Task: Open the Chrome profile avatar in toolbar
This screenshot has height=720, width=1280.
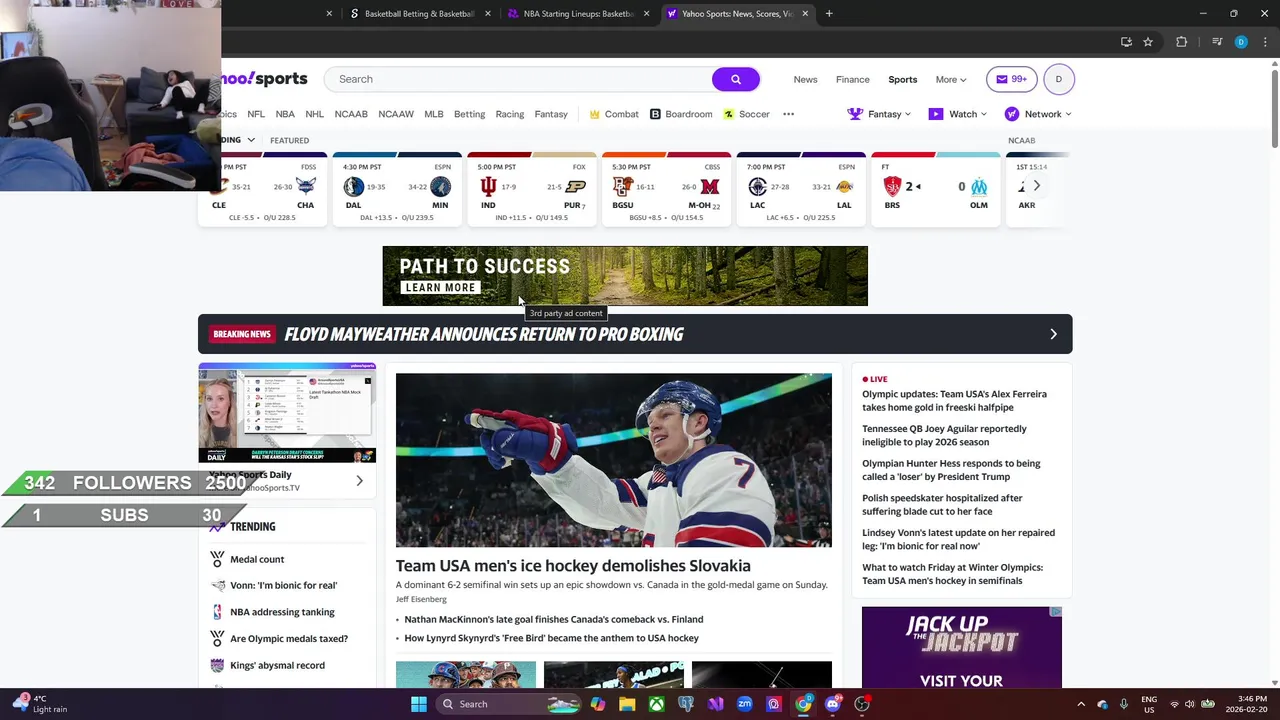Action: 1241,42
